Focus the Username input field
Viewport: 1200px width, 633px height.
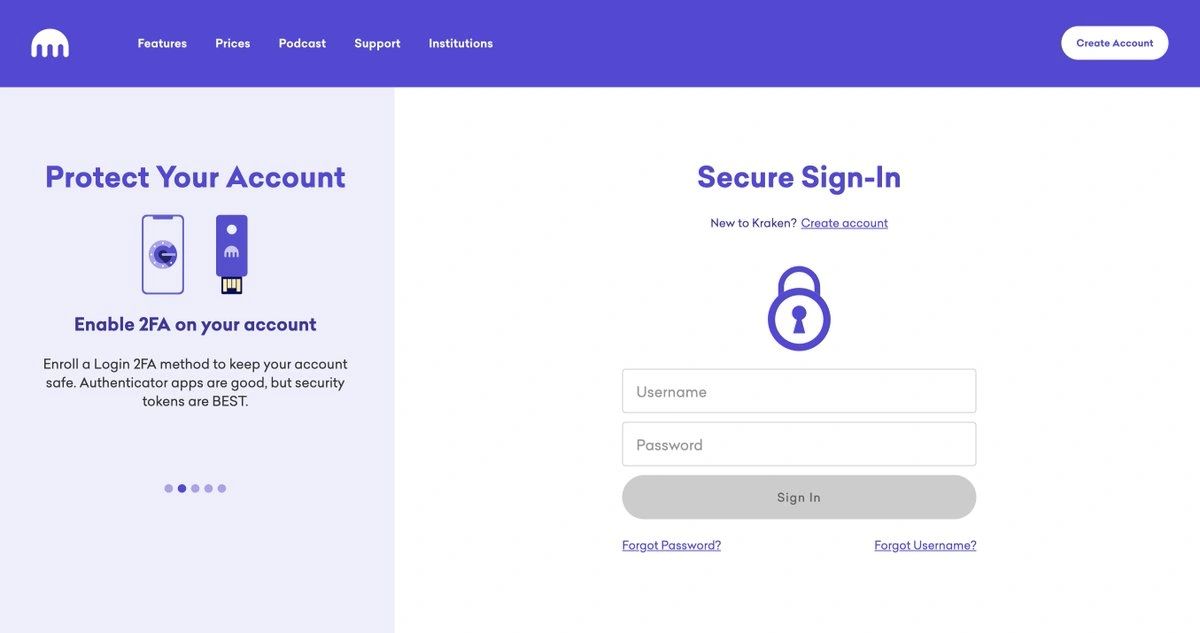[799, 391]
